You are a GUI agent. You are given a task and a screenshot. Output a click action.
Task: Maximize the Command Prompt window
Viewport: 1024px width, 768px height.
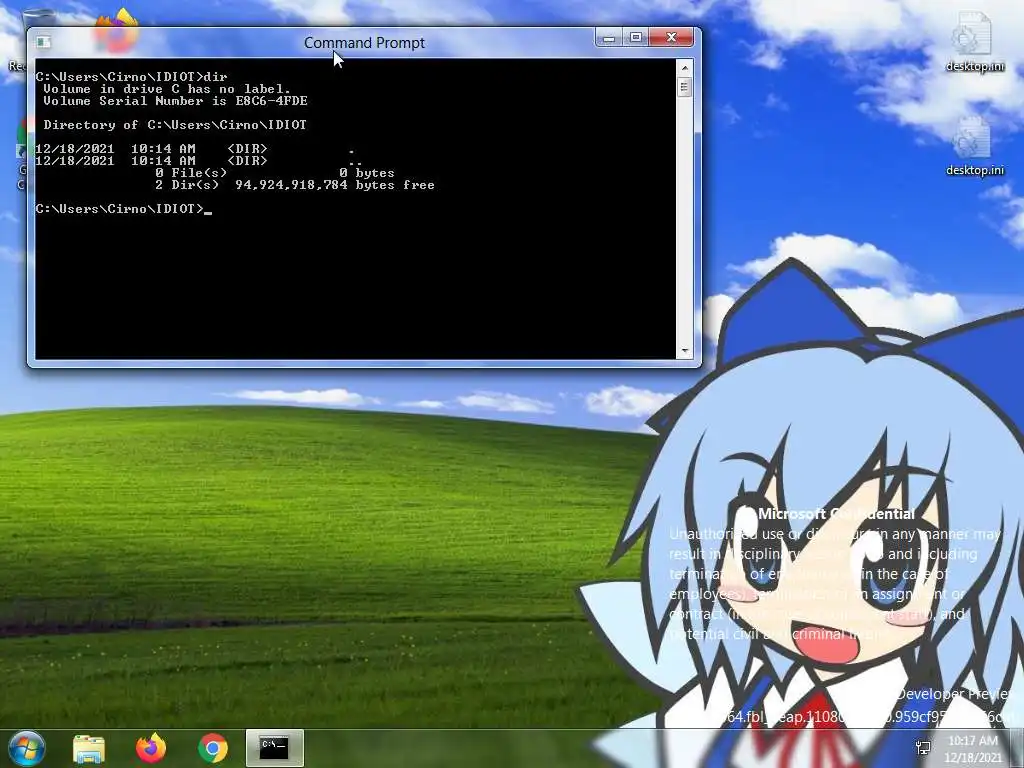635,38
